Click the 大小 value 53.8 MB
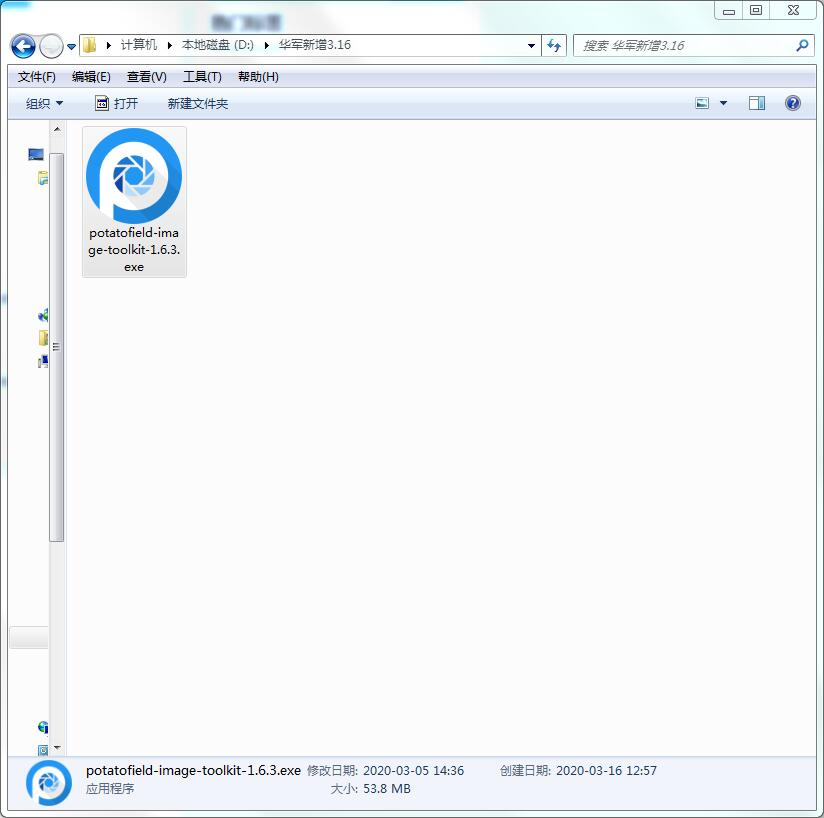This screenshot has height=818, width=824. (387, 789)
